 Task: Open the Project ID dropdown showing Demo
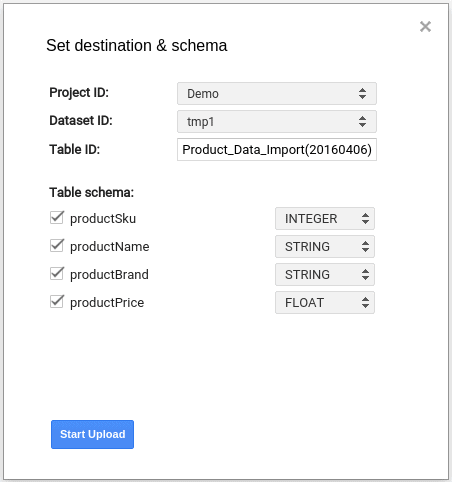[277, 94]
